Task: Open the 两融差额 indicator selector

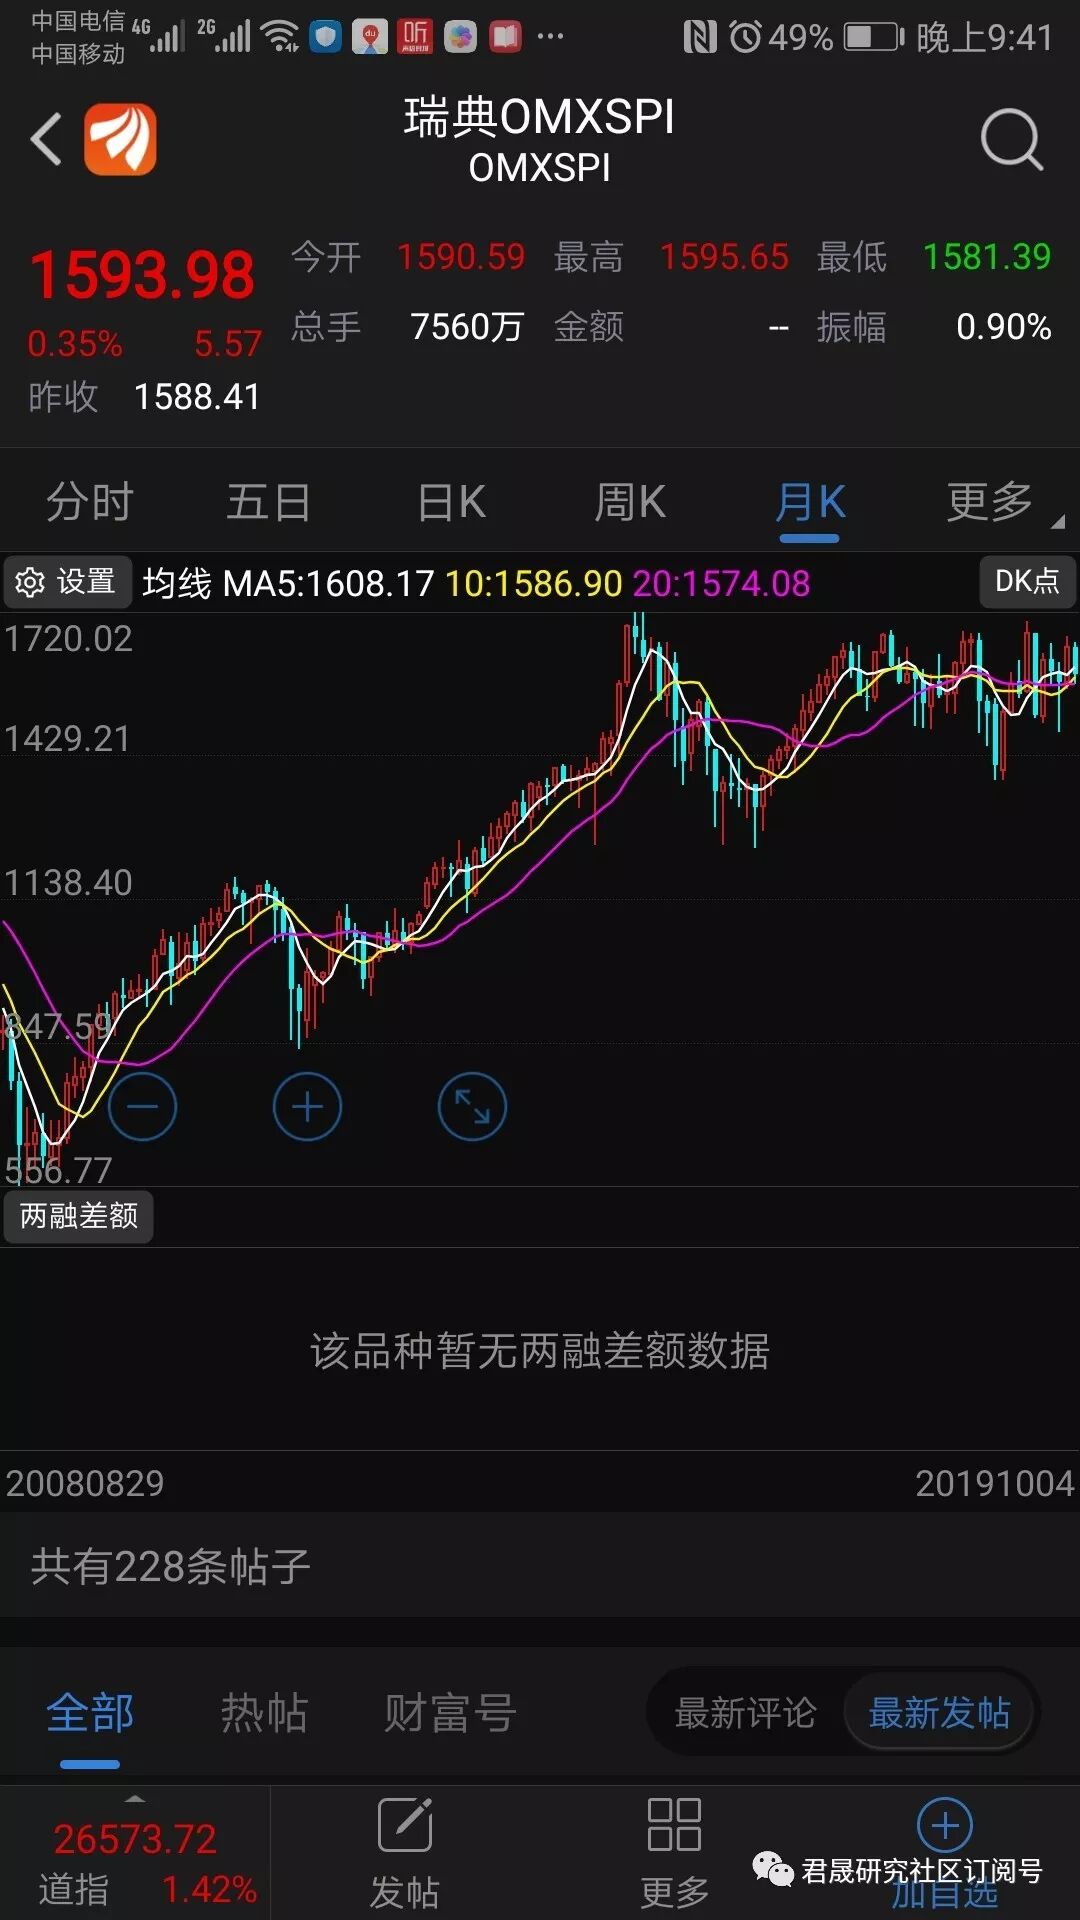Action: tap(79, 1216)
